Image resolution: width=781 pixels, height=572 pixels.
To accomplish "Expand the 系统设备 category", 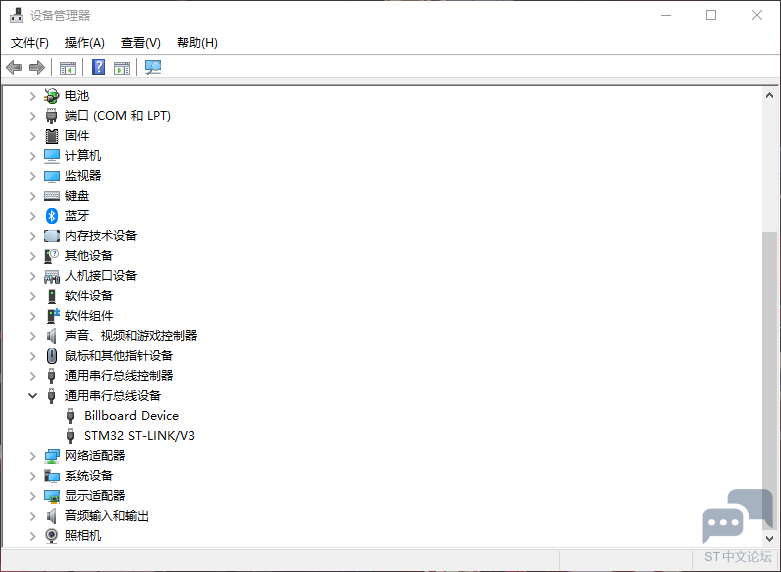I will click(x=32, y=476).
